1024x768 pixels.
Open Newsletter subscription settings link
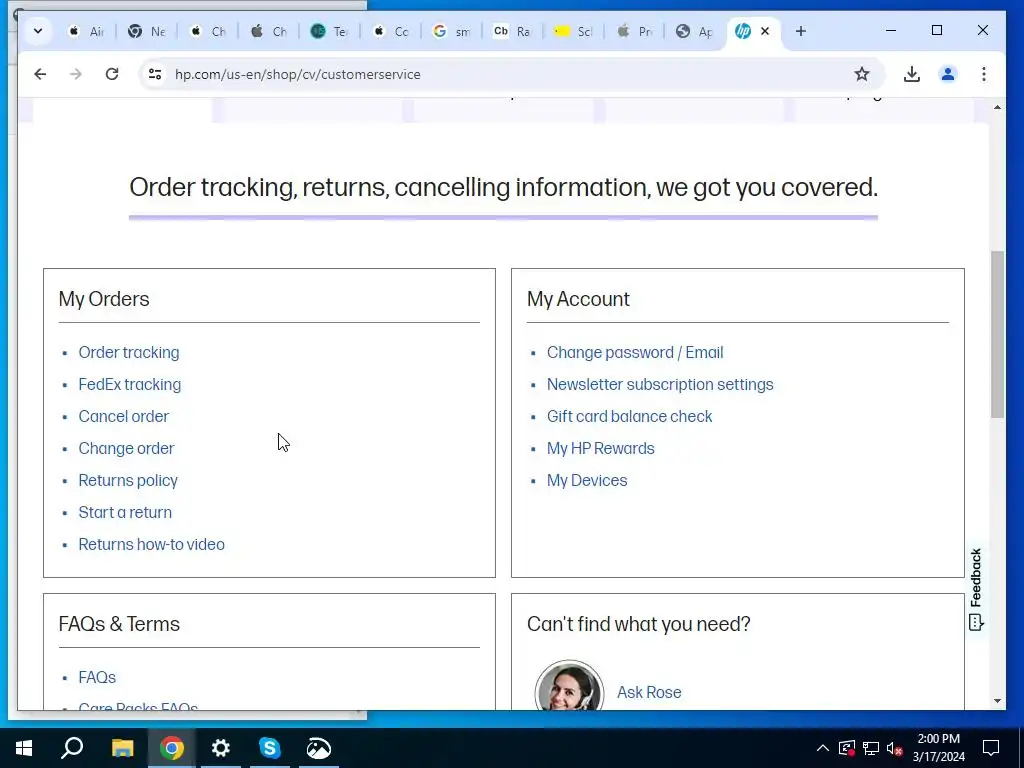[x=660, y=385]
